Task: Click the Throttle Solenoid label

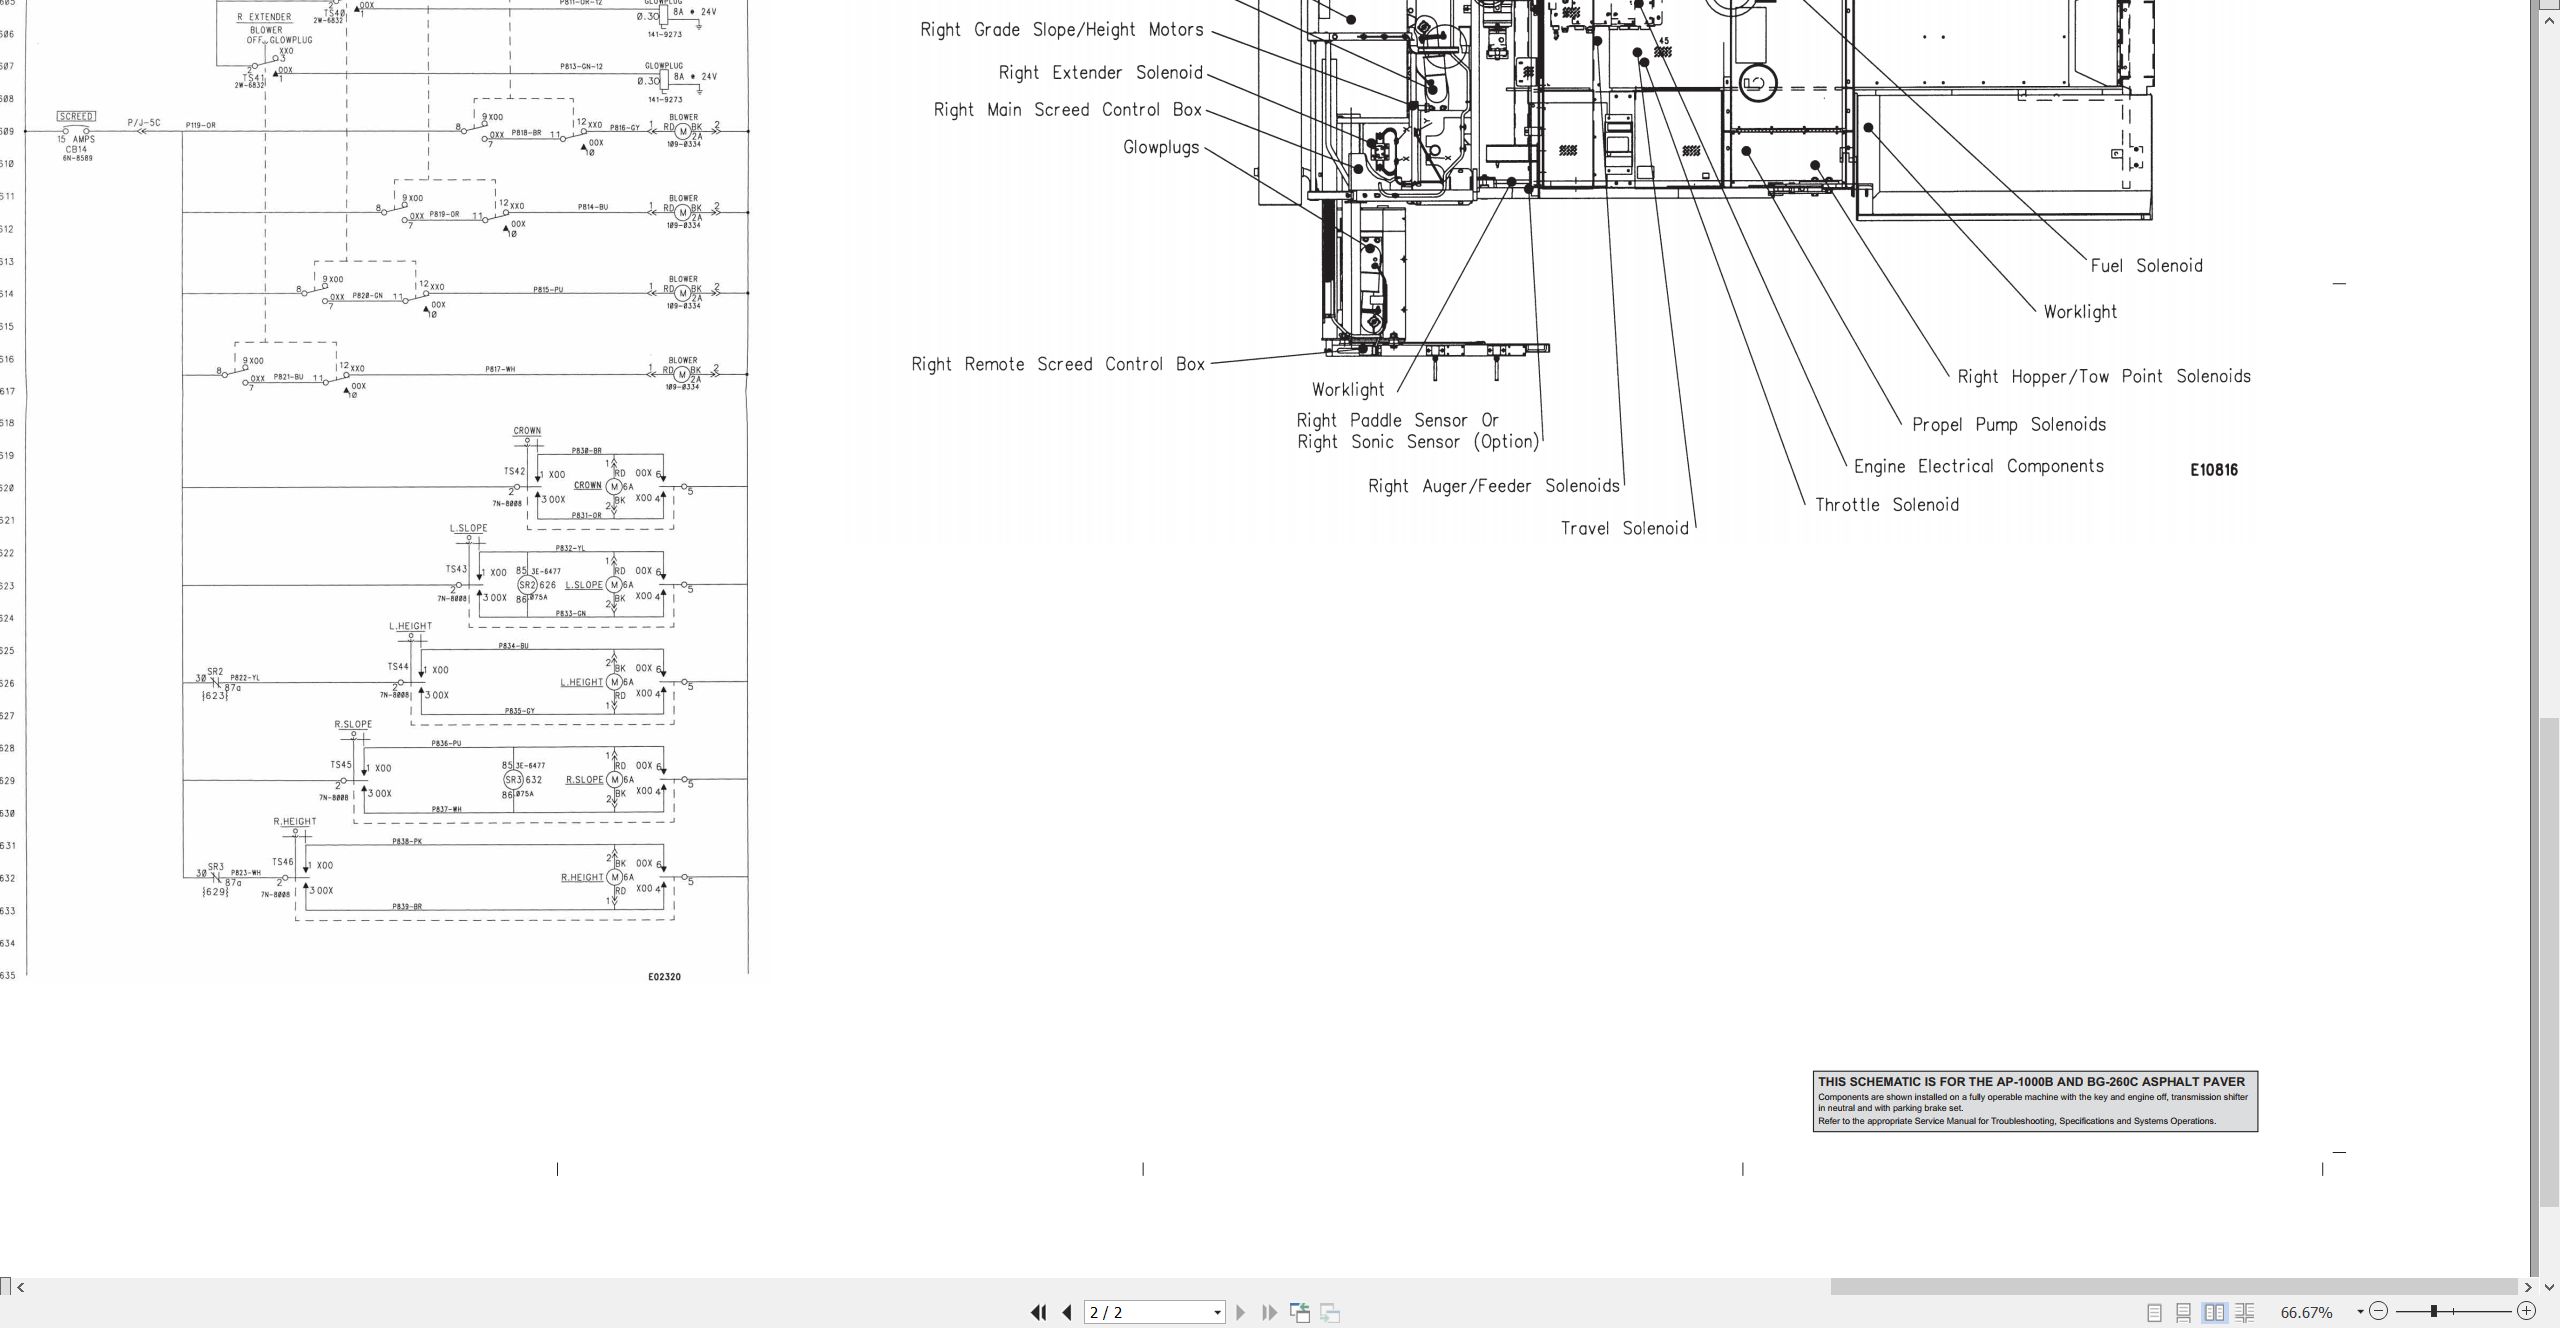Action: pyautogui.click(x=1886, y=505)
